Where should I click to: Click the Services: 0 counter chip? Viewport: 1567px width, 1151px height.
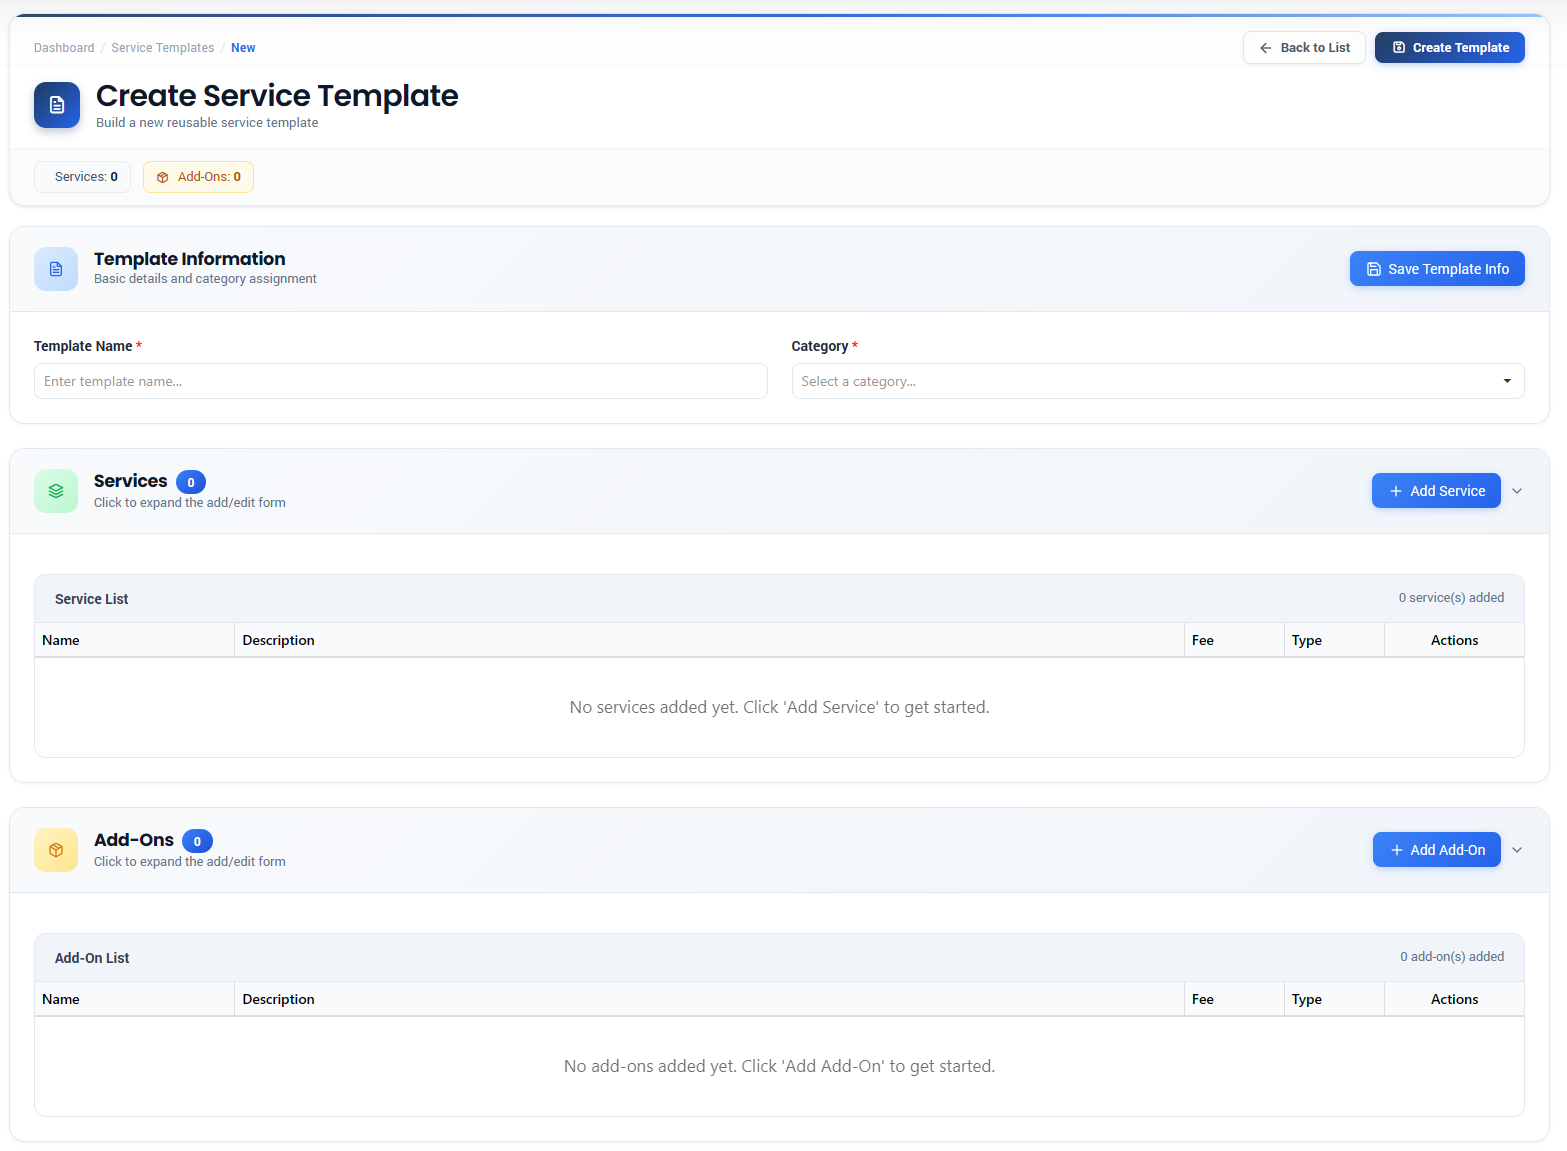[x=83, y=177]
